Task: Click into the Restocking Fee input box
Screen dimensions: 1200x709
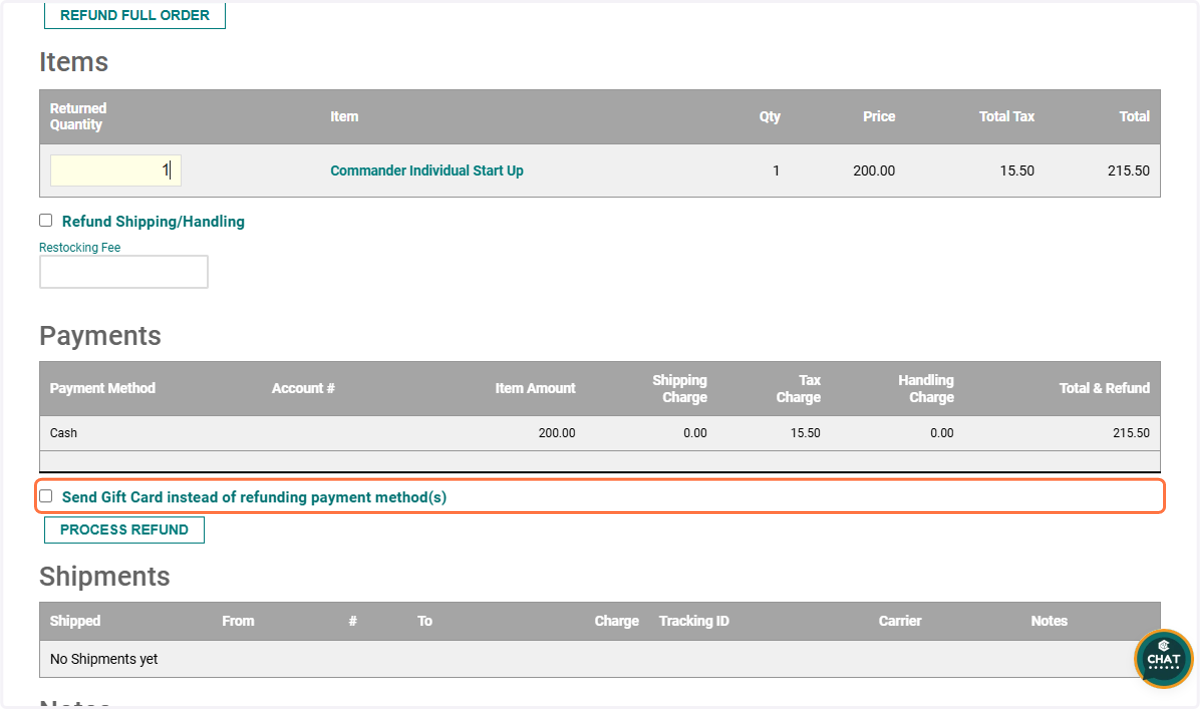Action: pyautogui.click(x=124, y=272)
